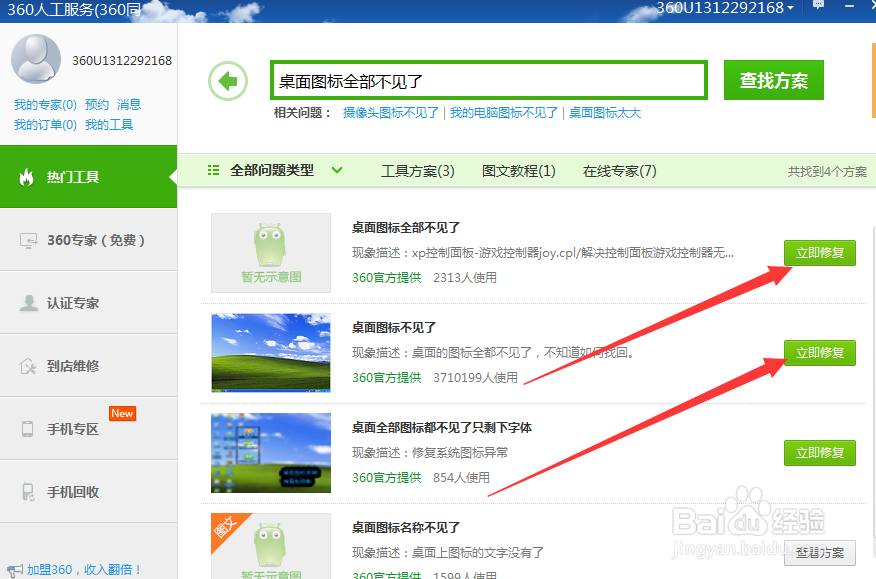Screen dimensions: 876x579
Task: Click the house-wrench icon beside 到店维修
Action: (27, 366)
